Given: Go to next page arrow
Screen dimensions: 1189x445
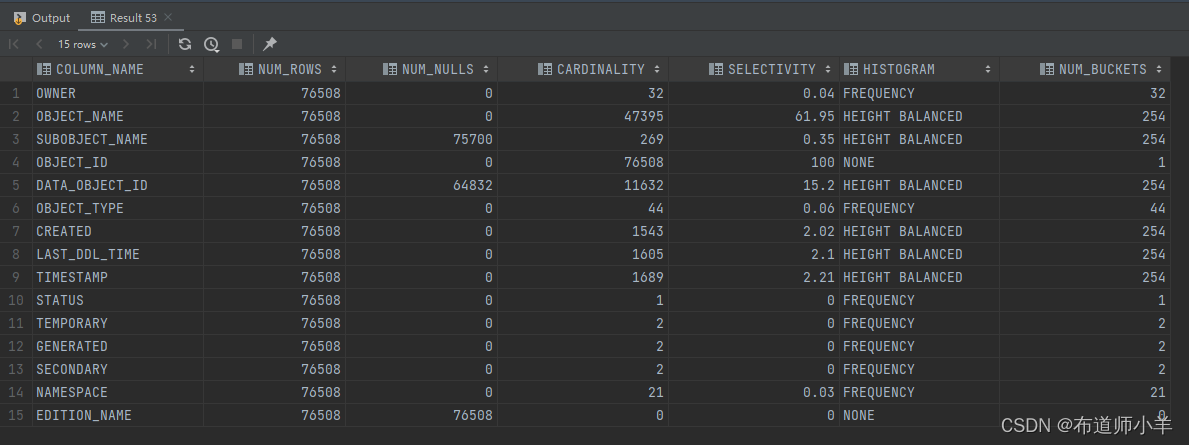Looking at the screenshot, I should click(126, 44).
